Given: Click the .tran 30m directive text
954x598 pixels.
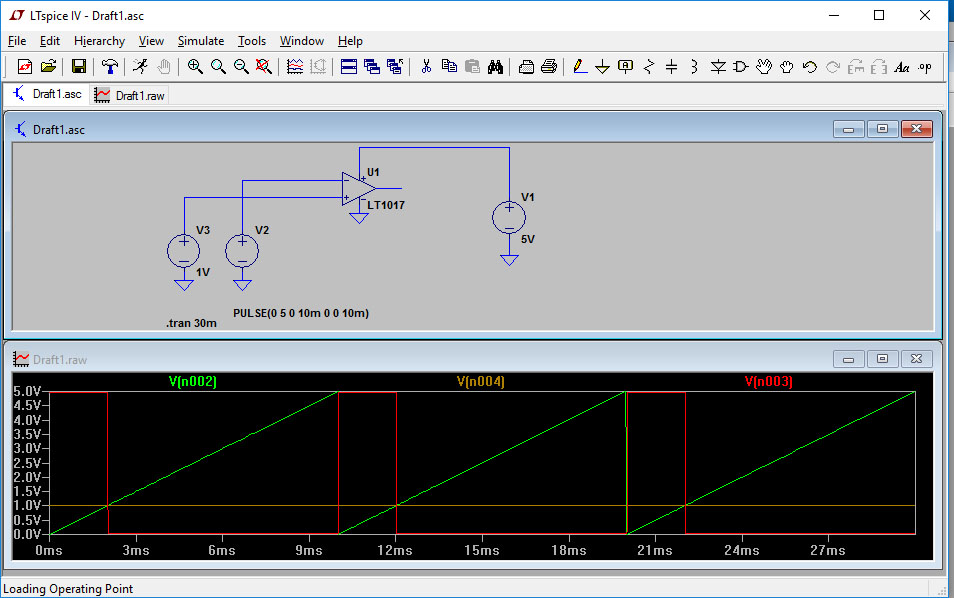Looking at the screenshot, I should tap(191, 323).
